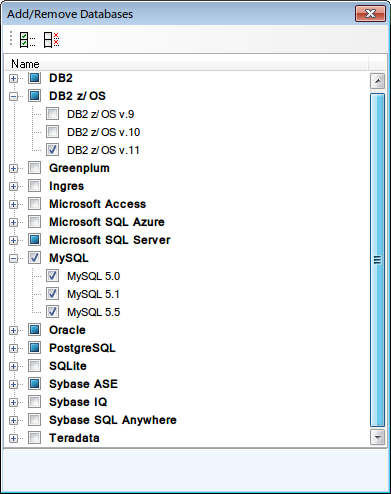Click the Name column header

pos(186,63)
